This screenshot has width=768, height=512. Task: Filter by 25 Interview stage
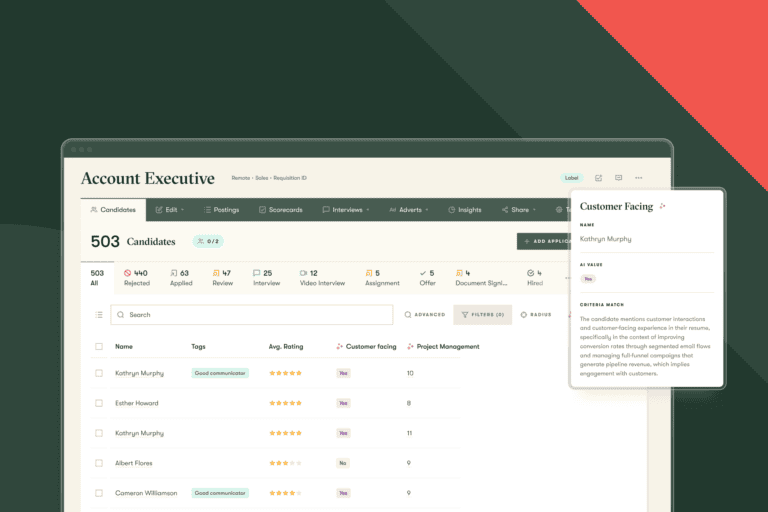tap(266, 278)
